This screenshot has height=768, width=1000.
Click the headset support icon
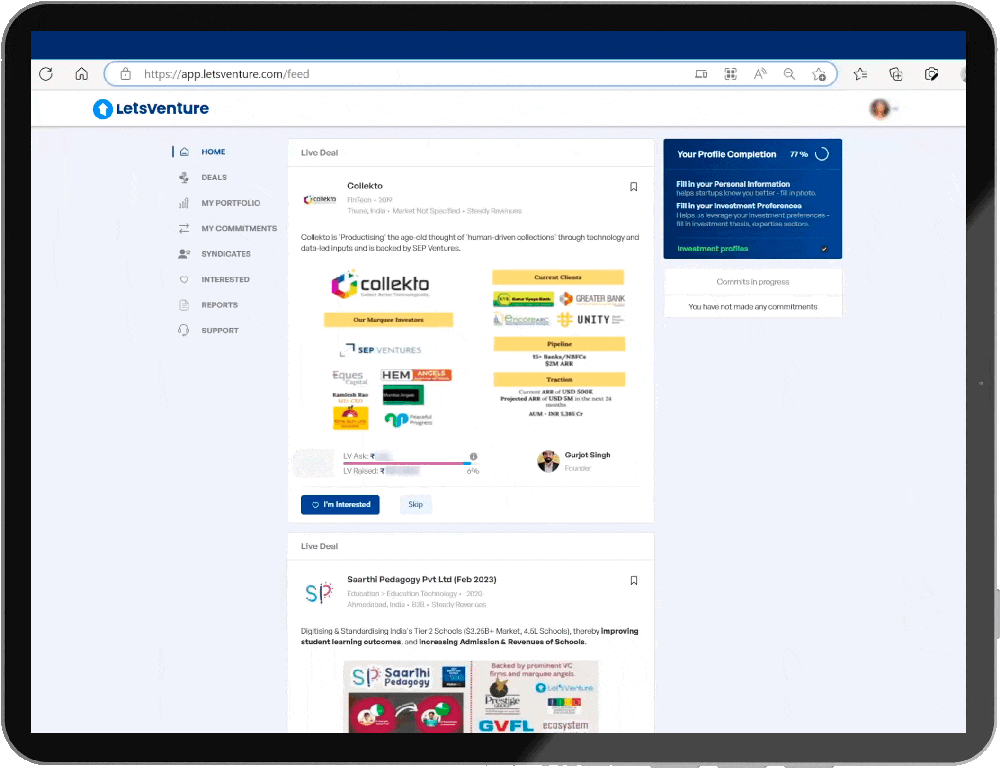click(x=184, y=330)
